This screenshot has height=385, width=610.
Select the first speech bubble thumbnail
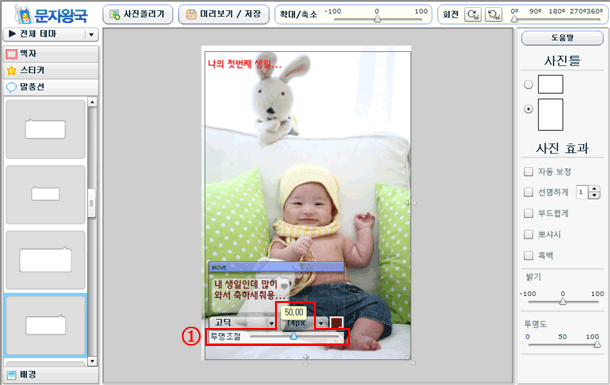[46, 130]
